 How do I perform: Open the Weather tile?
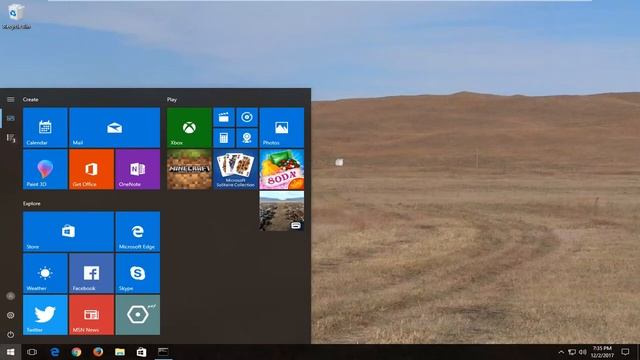[45, 273]
